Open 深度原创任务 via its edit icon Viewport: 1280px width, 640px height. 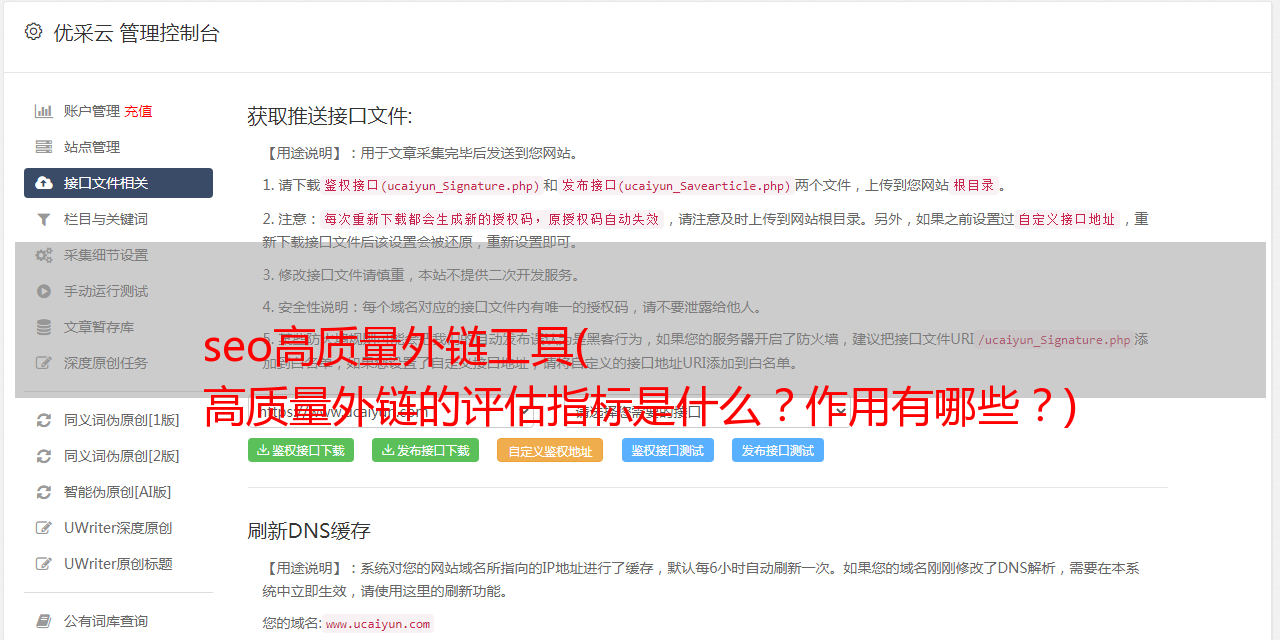pyautogui.click(x=44, y=363)
